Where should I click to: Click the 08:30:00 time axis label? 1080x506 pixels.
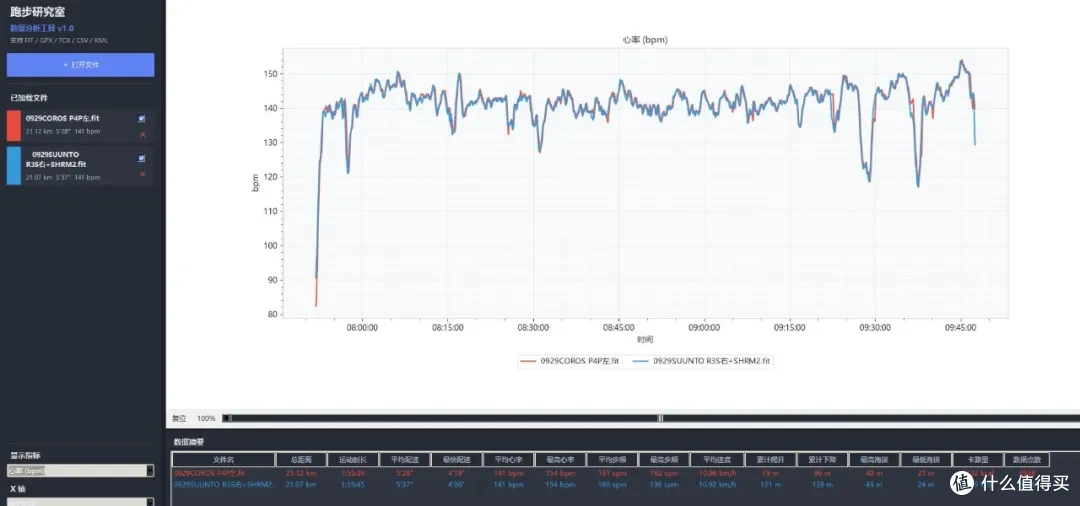pyautogui.click(x=533, y=328)
